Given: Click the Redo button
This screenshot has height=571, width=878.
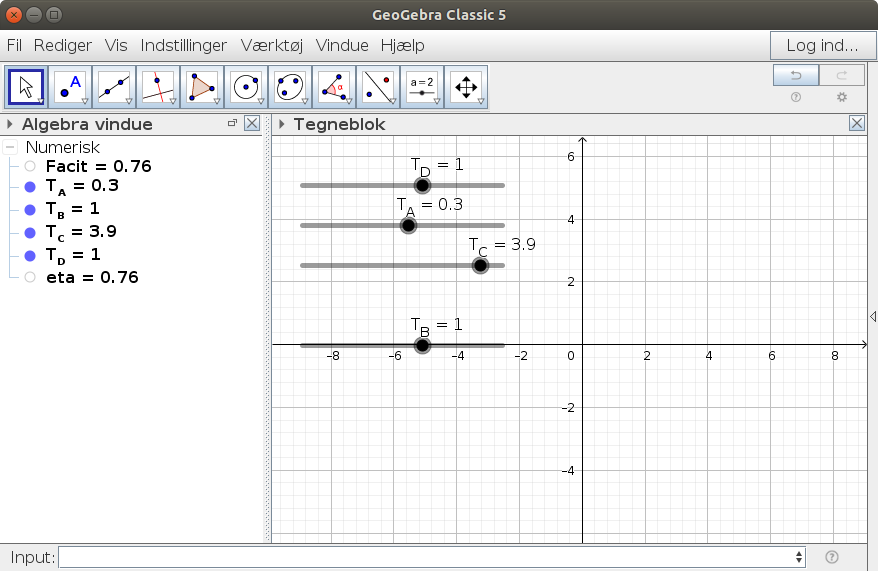Looking at the screenshot, I should (842, 75).
